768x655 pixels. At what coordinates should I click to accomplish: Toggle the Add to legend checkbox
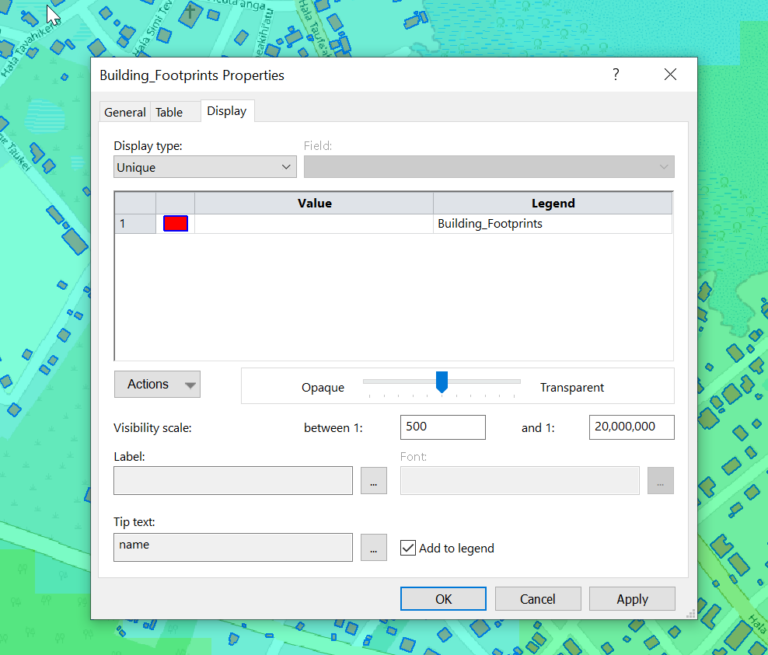coord(408,548)
